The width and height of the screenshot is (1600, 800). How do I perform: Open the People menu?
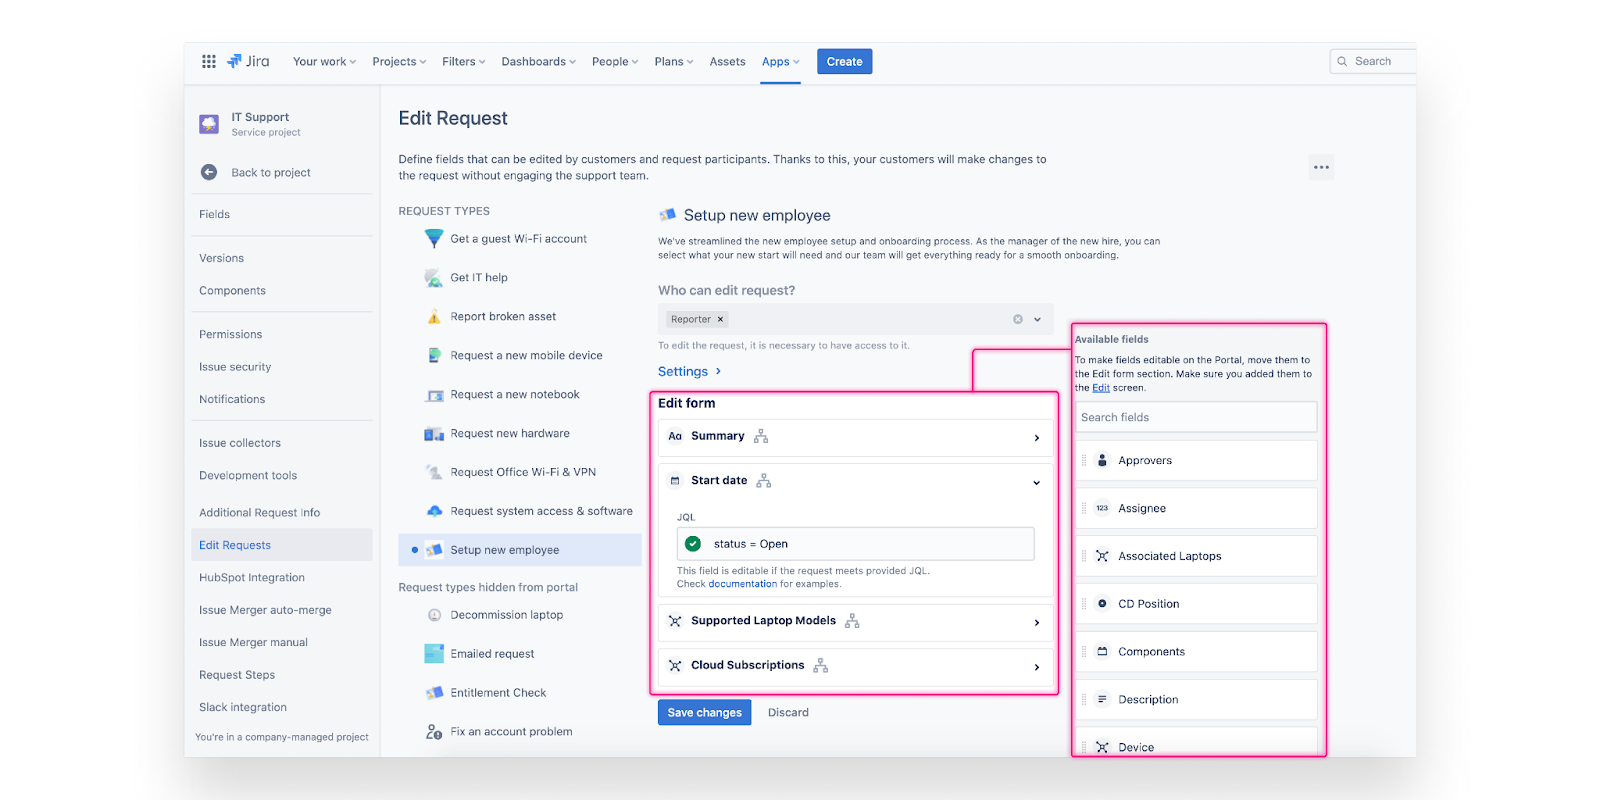[615, 62]
